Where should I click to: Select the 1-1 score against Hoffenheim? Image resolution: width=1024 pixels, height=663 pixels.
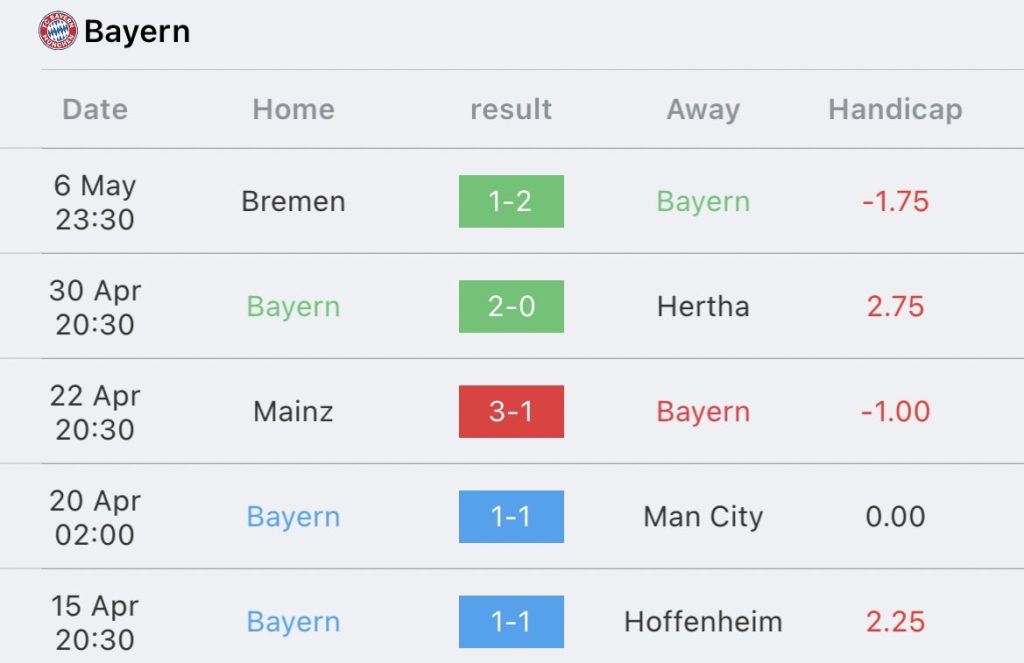[511, 622]
